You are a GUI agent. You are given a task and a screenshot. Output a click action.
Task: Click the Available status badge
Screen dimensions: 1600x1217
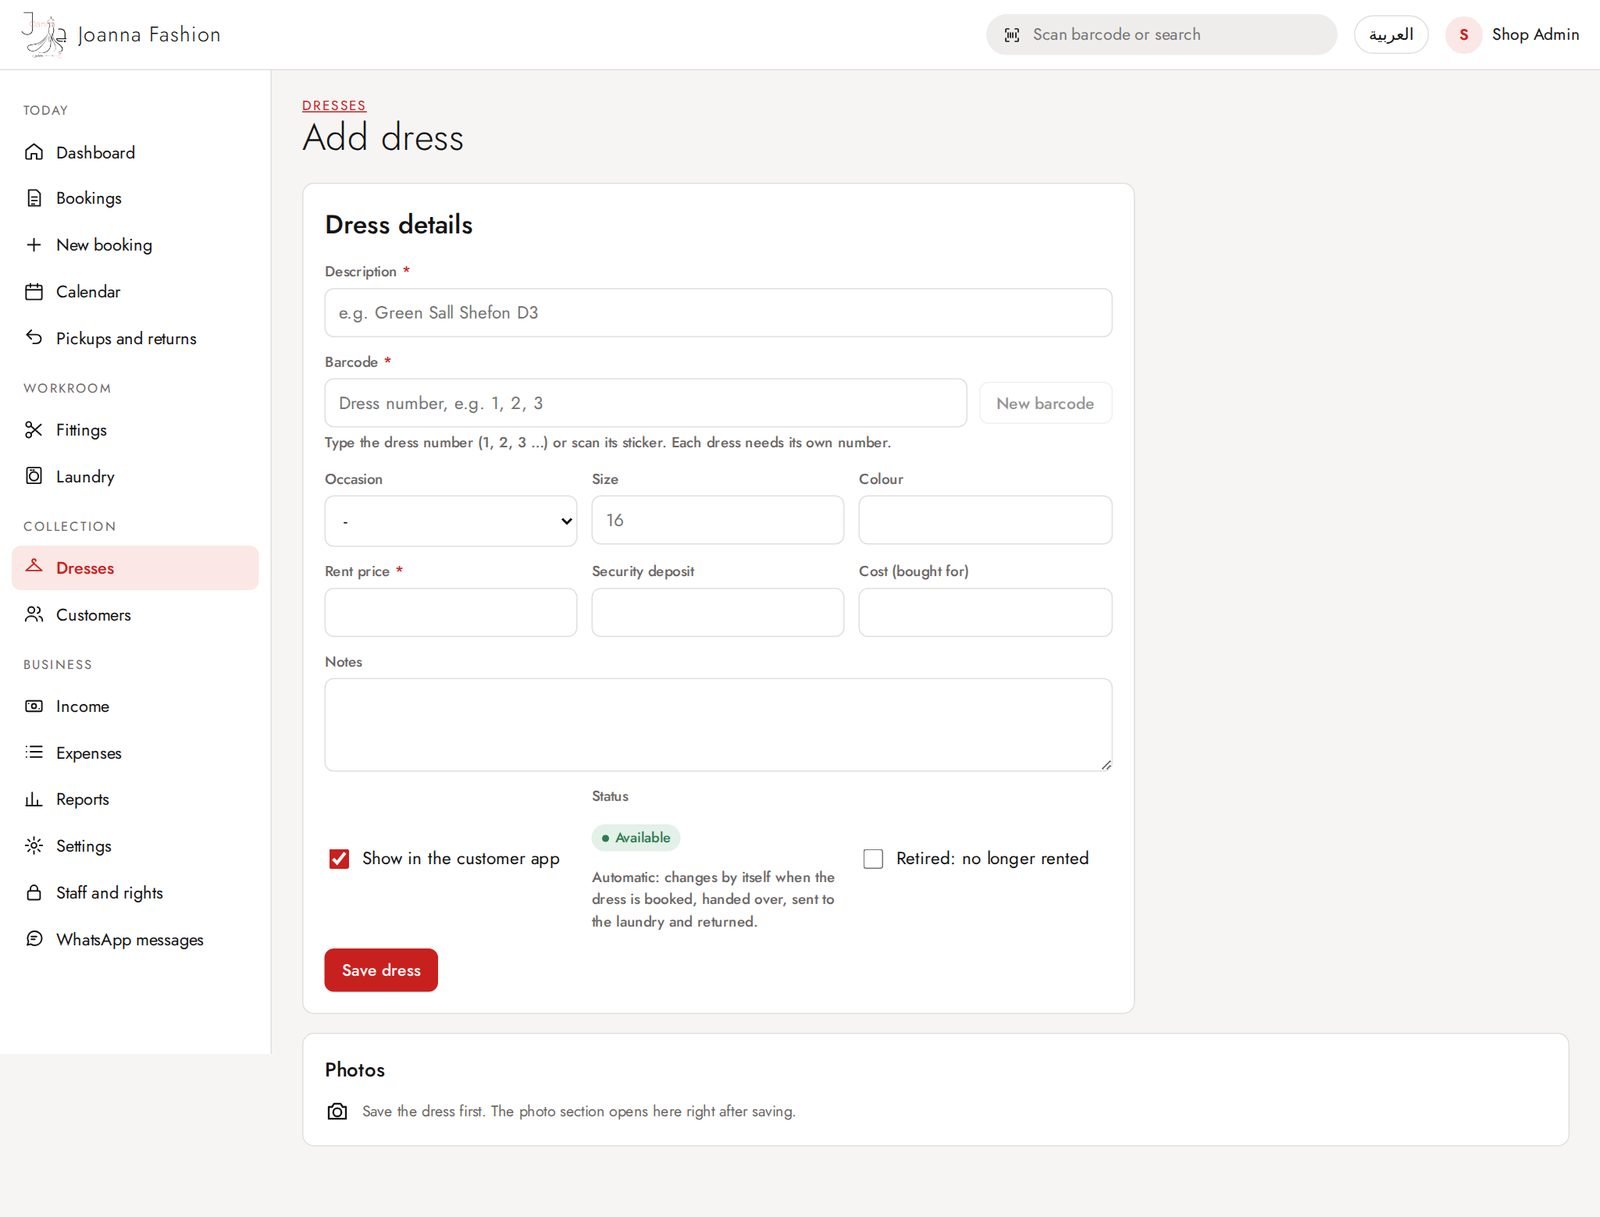point(636,838)
